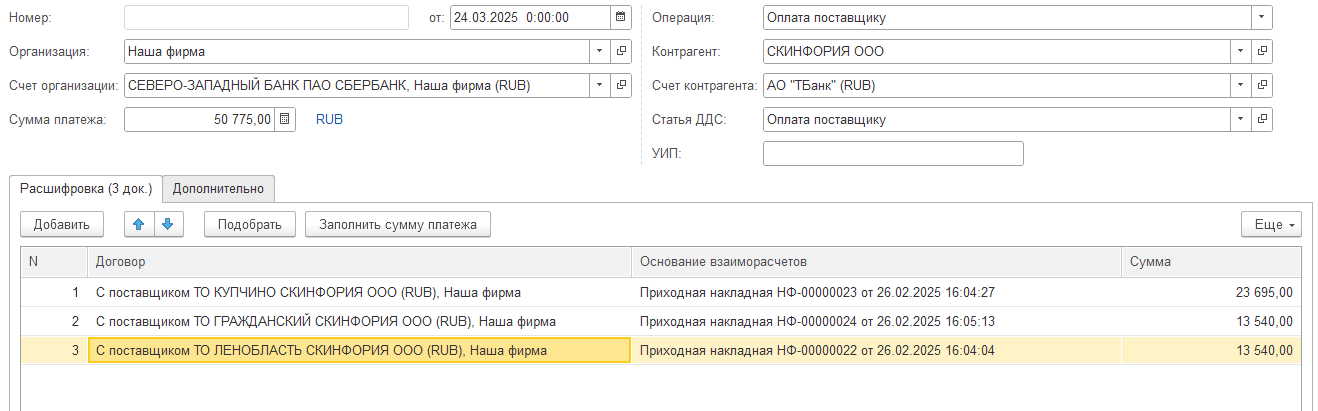Click into the УИП input field
1318x411 pixels.
coord(893,154)
